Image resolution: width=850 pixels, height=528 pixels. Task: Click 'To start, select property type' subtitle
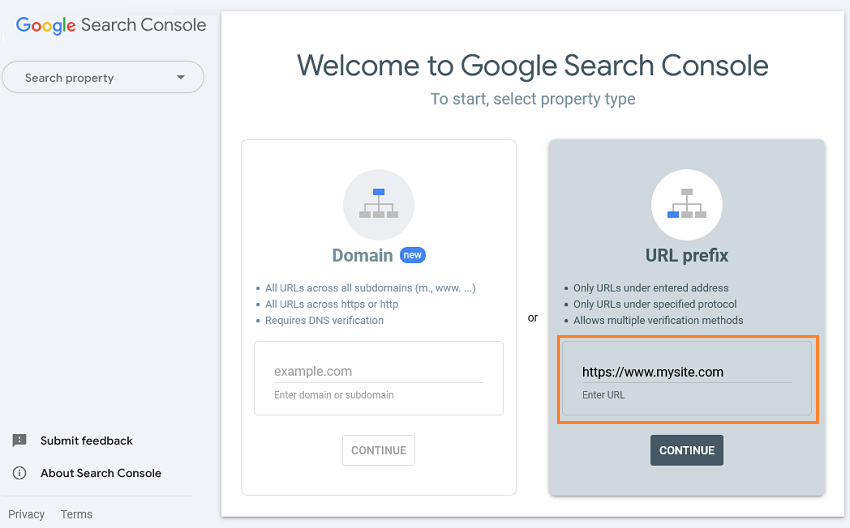tap(533, 99)
